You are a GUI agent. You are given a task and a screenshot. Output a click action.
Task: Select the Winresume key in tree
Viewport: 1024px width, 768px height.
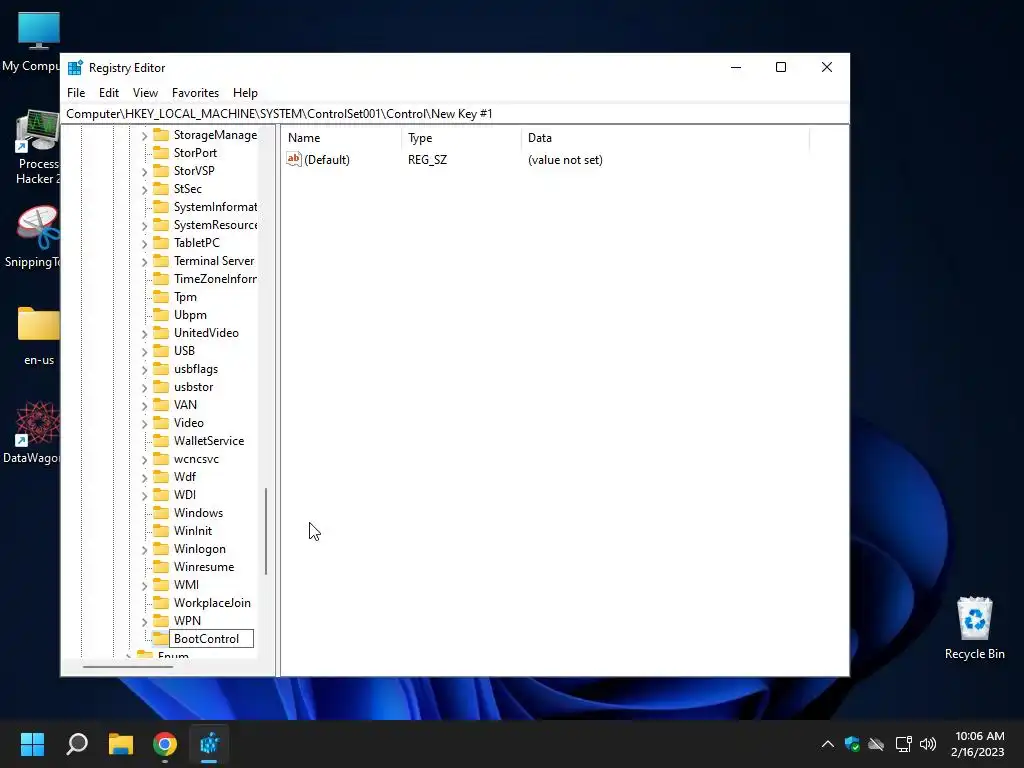tap(204, 567)
